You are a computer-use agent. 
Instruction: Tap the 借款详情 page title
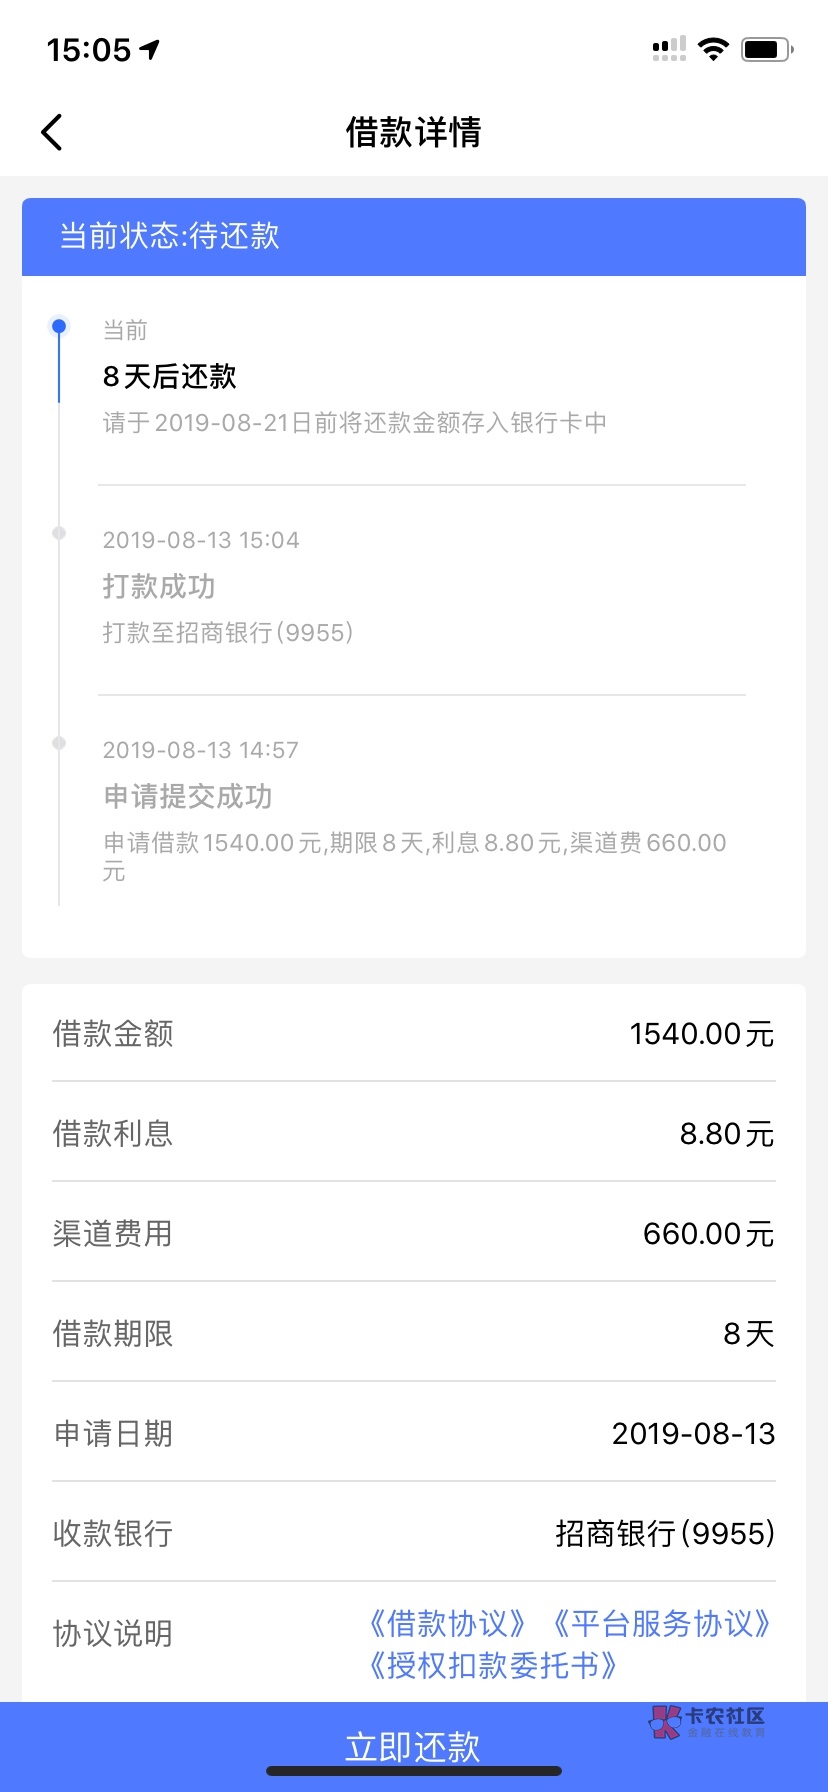tap(414, 132)
